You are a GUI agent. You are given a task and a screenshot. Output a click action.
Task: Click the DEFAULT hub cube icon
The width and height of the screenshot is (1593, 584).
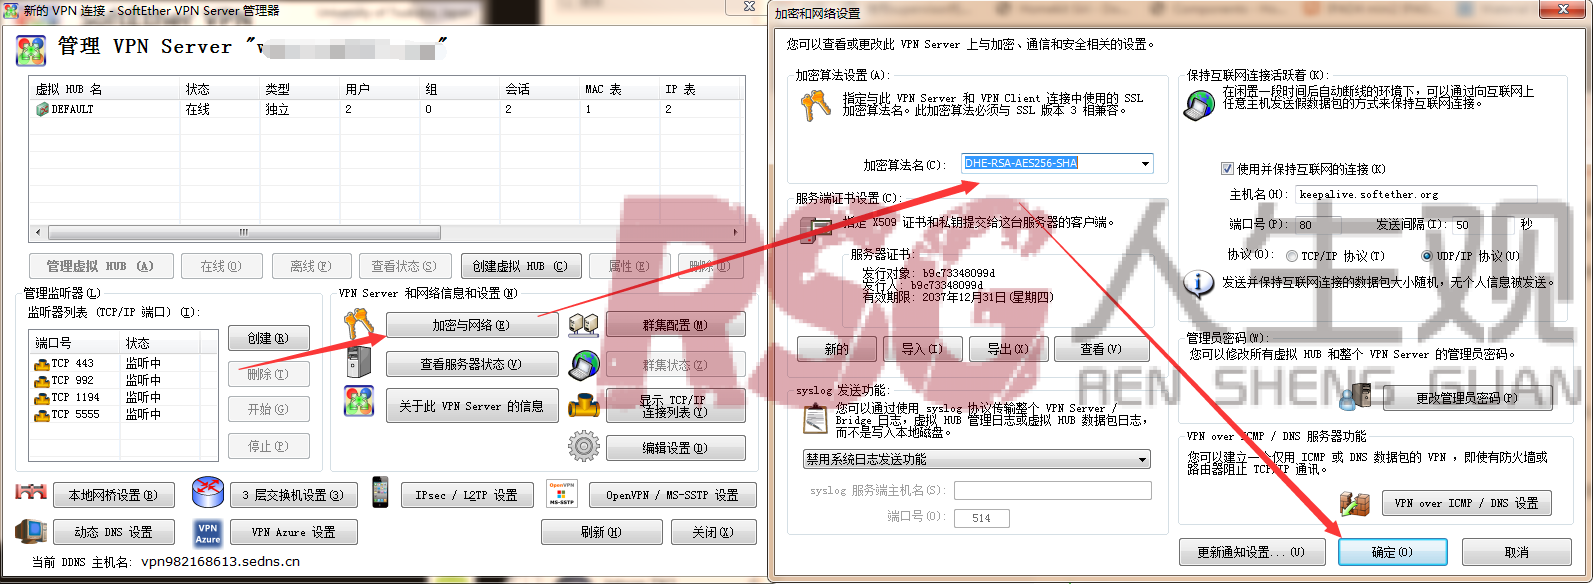tap(42, 109)
